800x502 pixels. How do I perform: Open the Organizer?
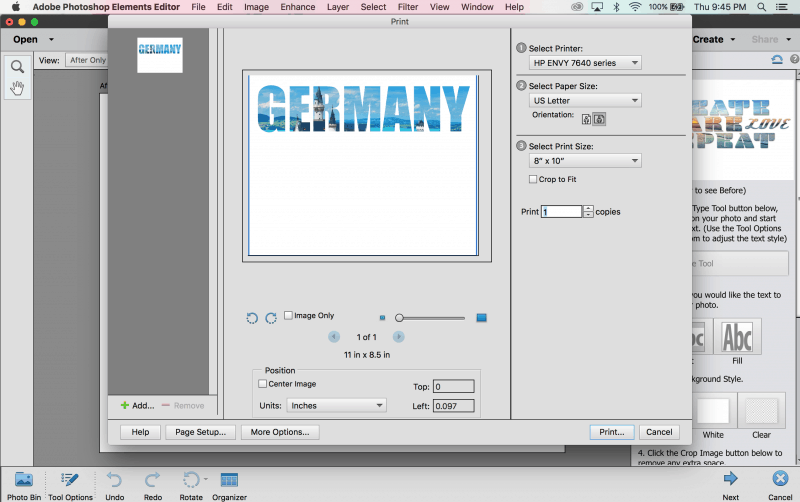point(229,486)
